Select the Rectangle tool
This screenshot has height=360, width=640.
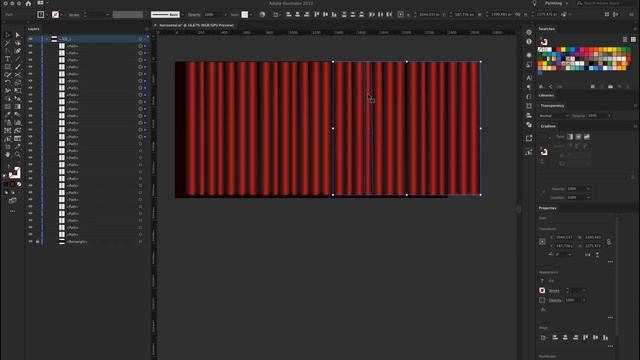pos(7,67)
